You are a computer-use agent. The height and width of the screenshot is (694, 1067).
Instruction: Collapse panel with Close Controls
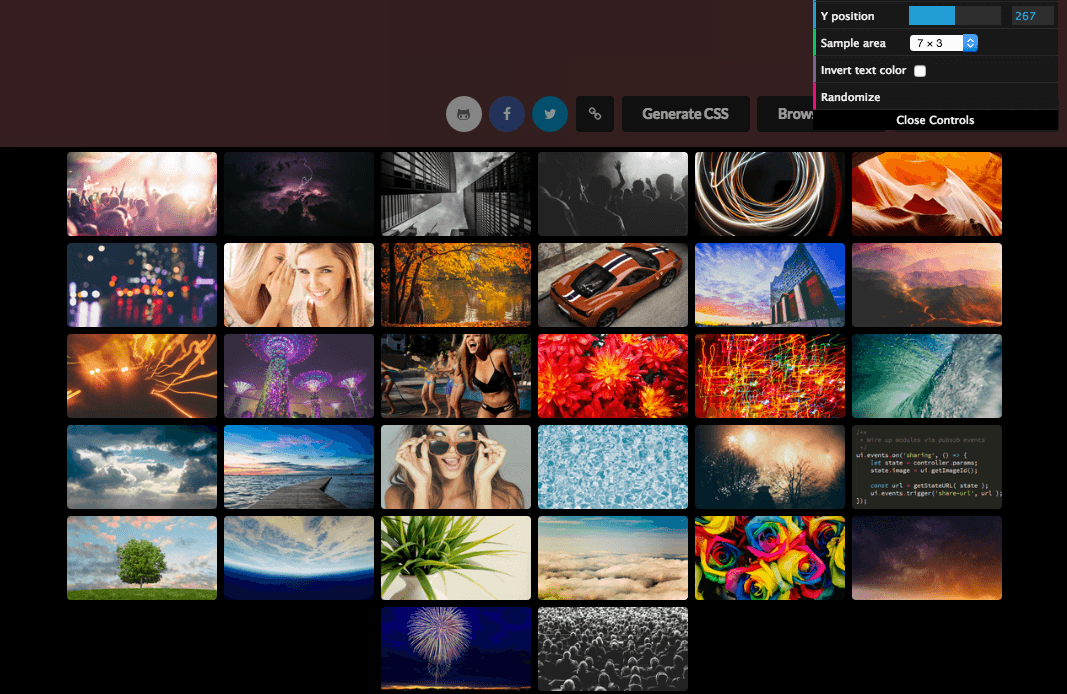[x=935, y=120]
